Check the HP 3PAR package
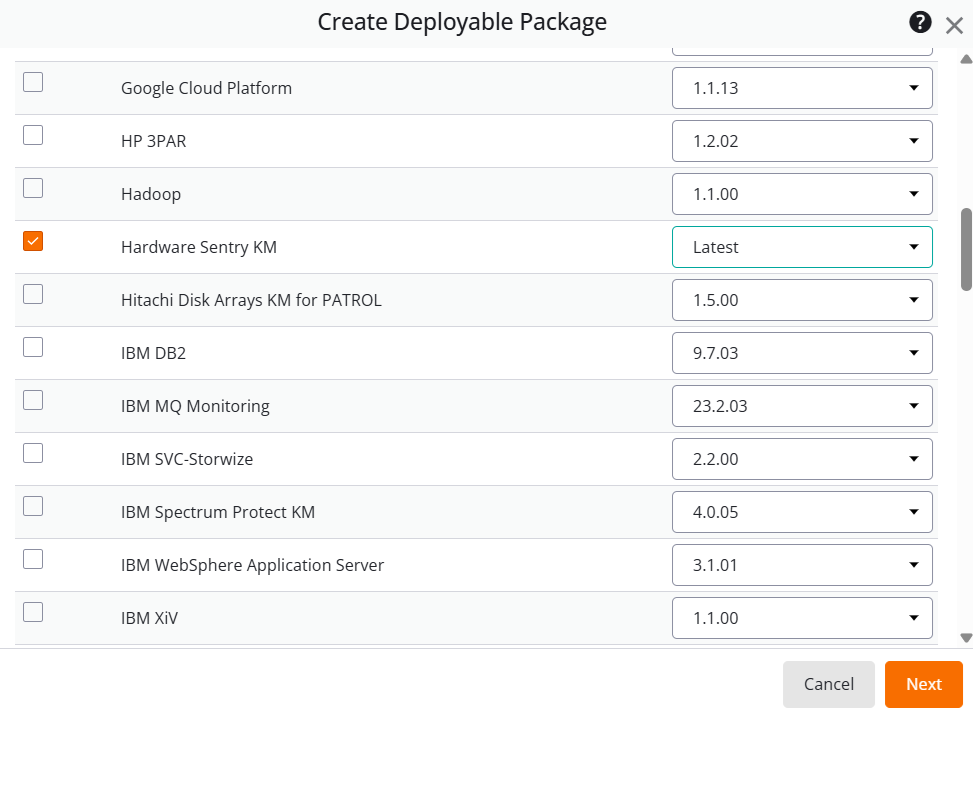This screenshot has height=797, width=977. (x=32, y=135)
